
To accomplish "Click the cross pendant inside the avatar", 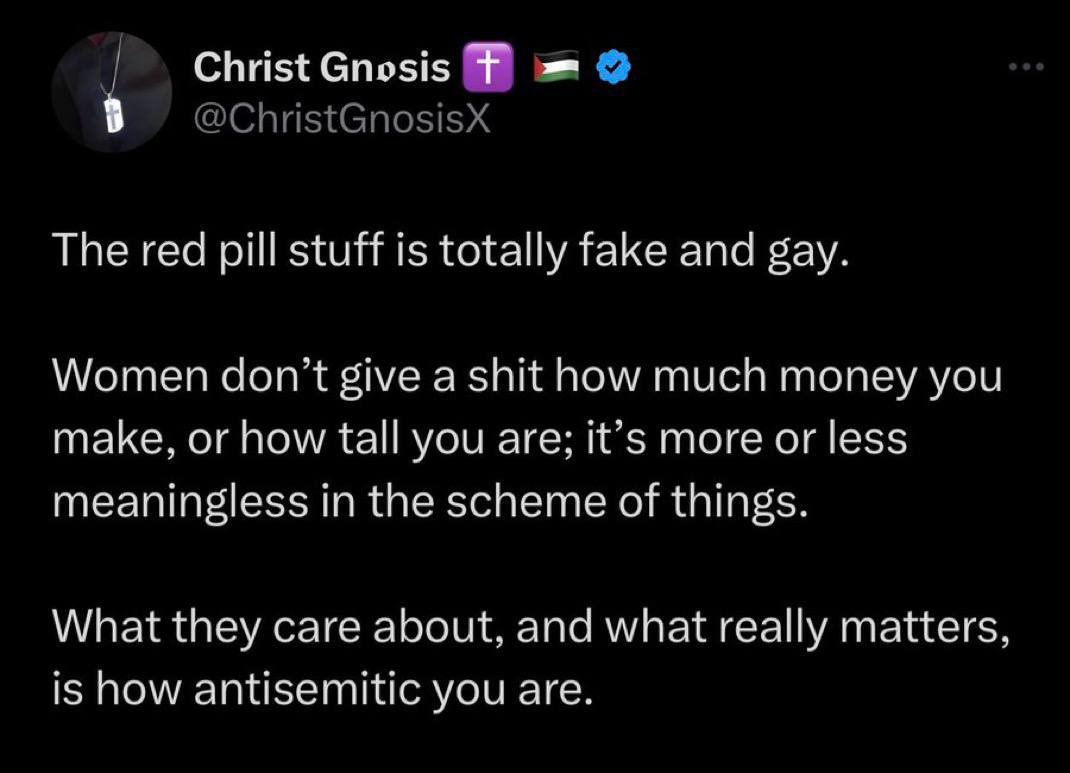I will [x=114, y=115].
